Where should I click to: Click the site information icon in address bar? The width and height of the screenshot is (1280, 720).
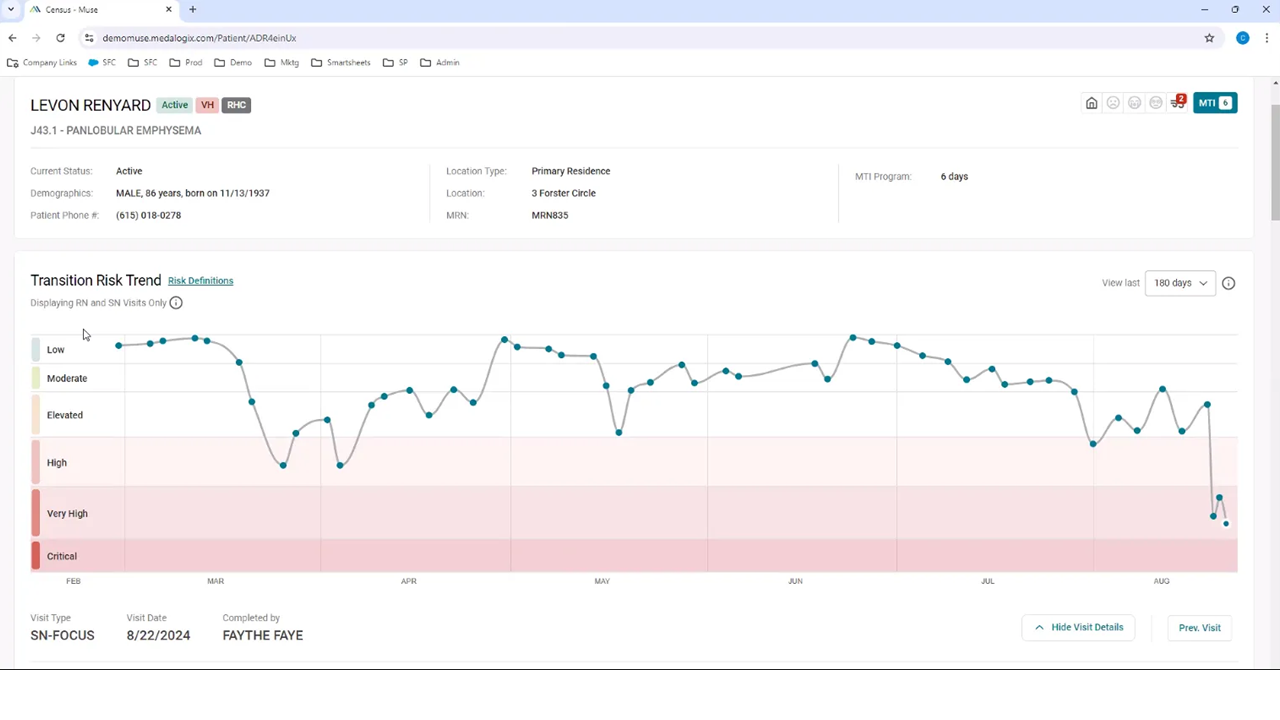tap(89, 38)
